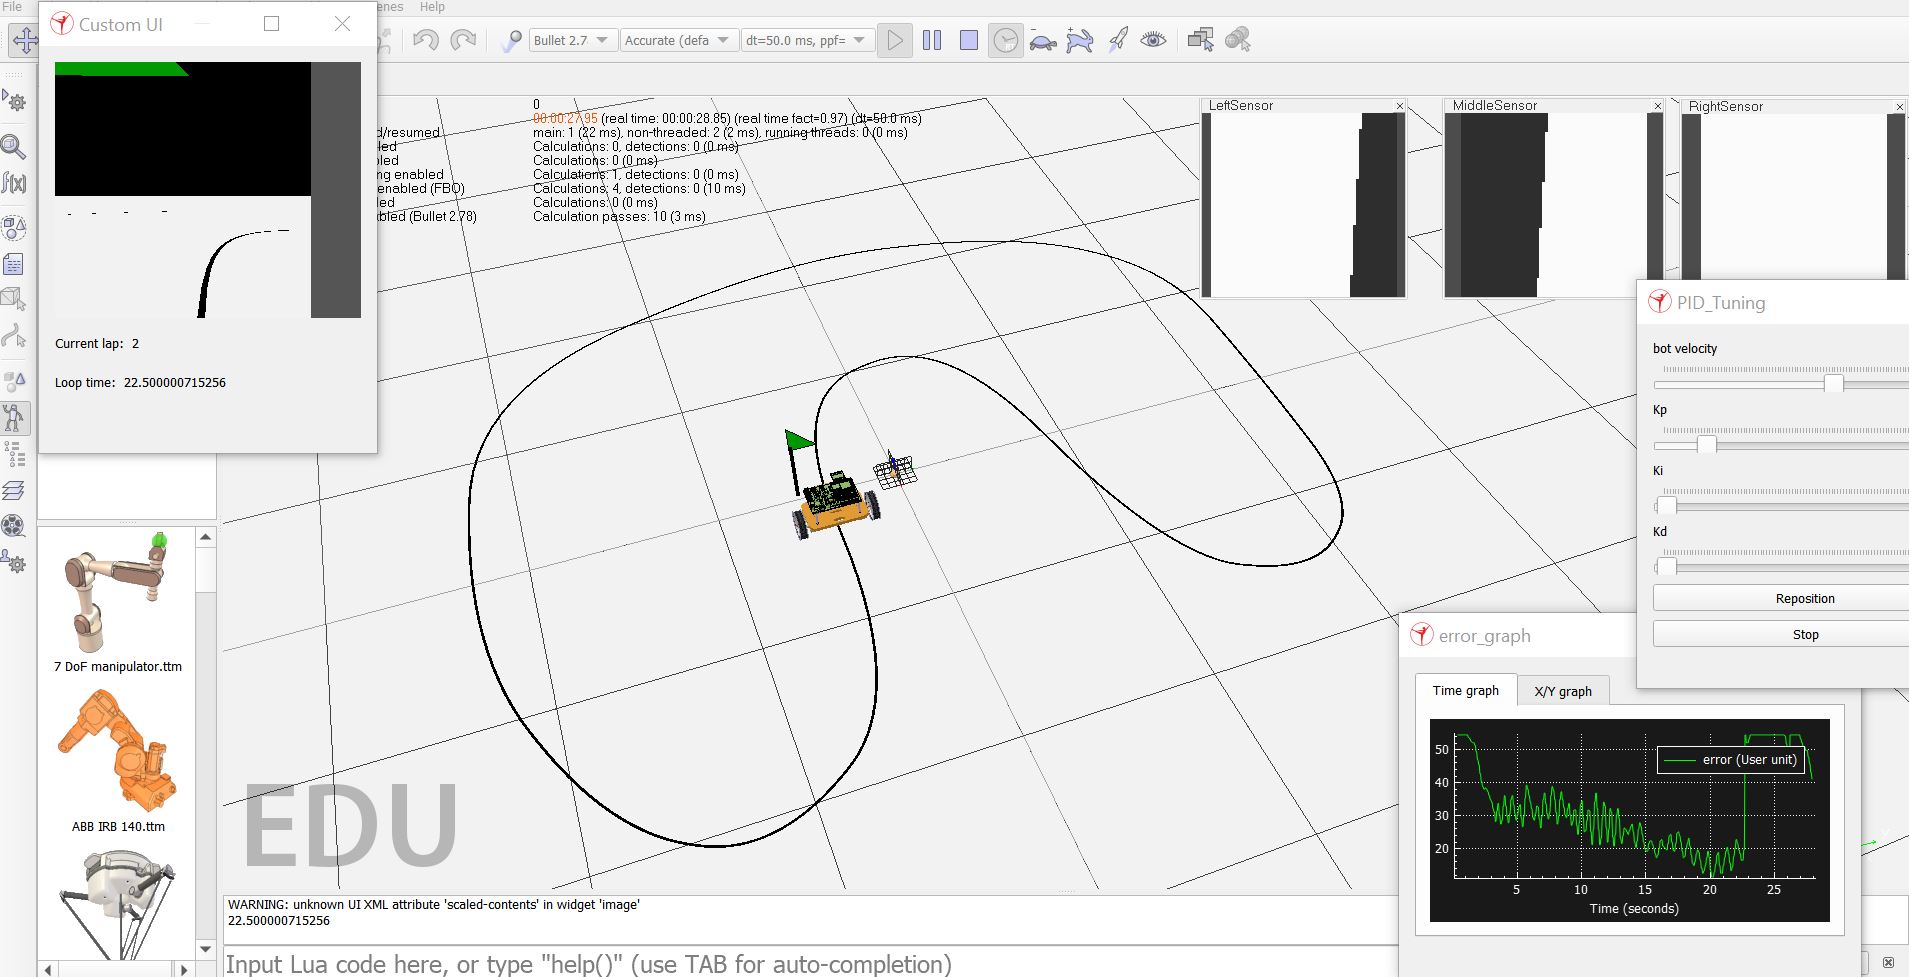Image resolution: width=1909 pixels, height=977 pixels.
Task: Click the simulation time 00:00:27.95 readout
Action: 565,118
